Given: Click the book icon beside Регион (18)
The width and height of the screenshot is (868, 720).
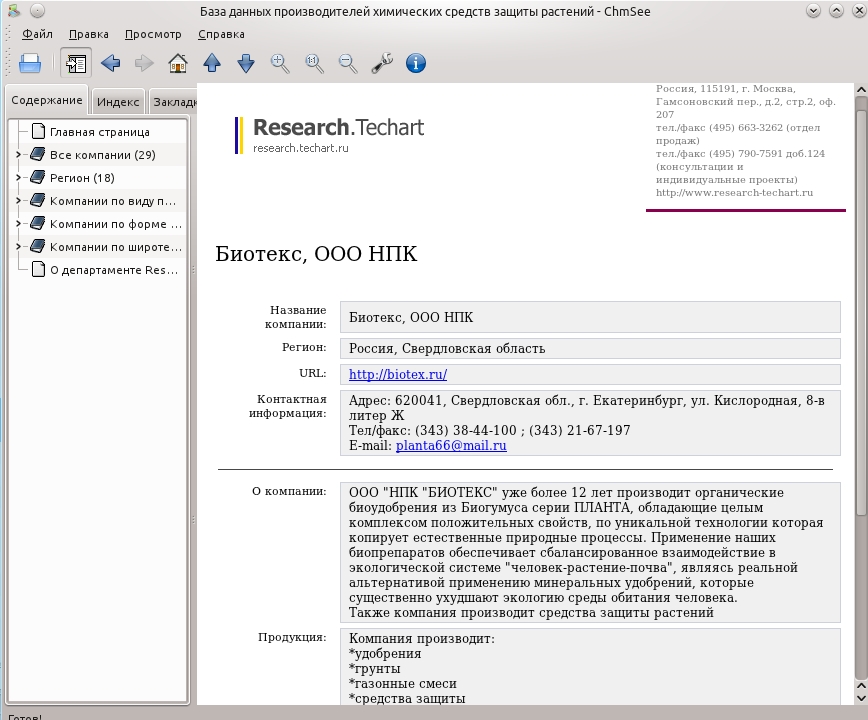Looking at the screenshot, I should click(x=38, y=177).
